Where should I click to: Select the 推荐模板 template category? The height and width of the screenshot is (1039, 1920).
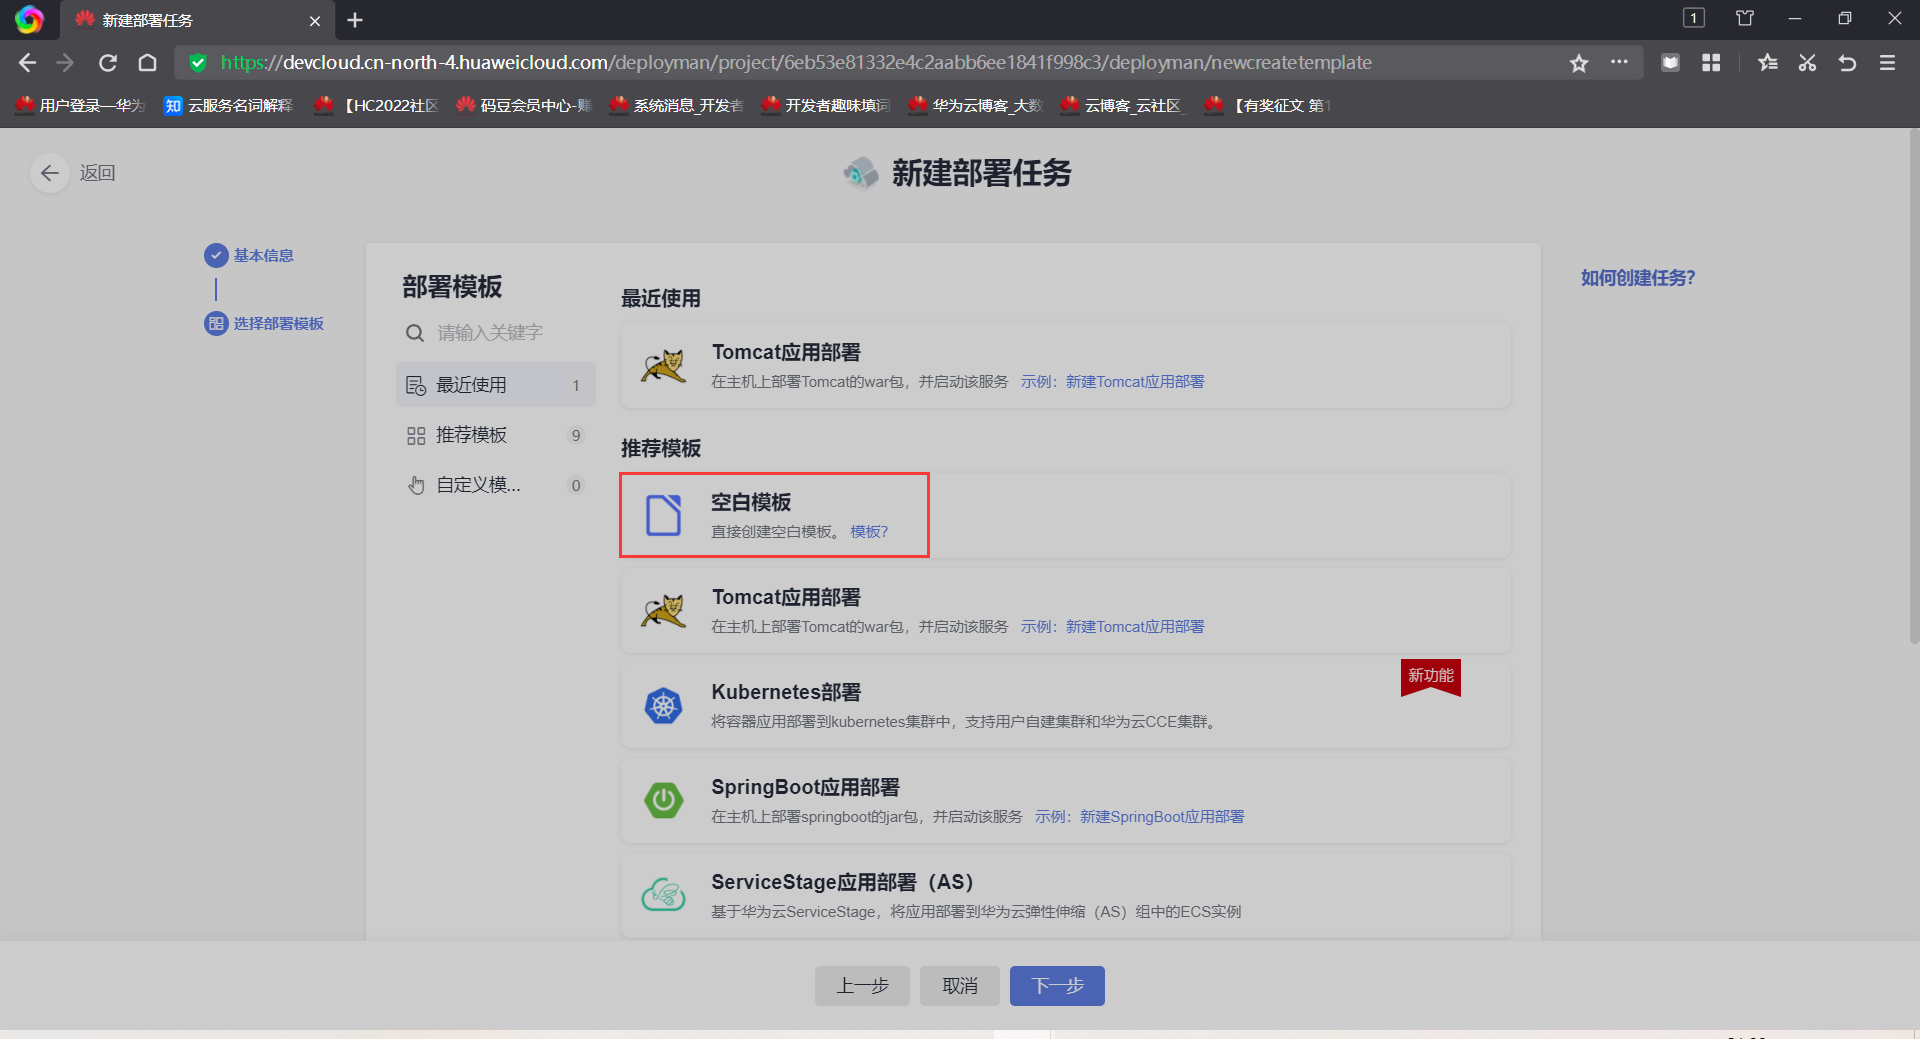(496, 435)
